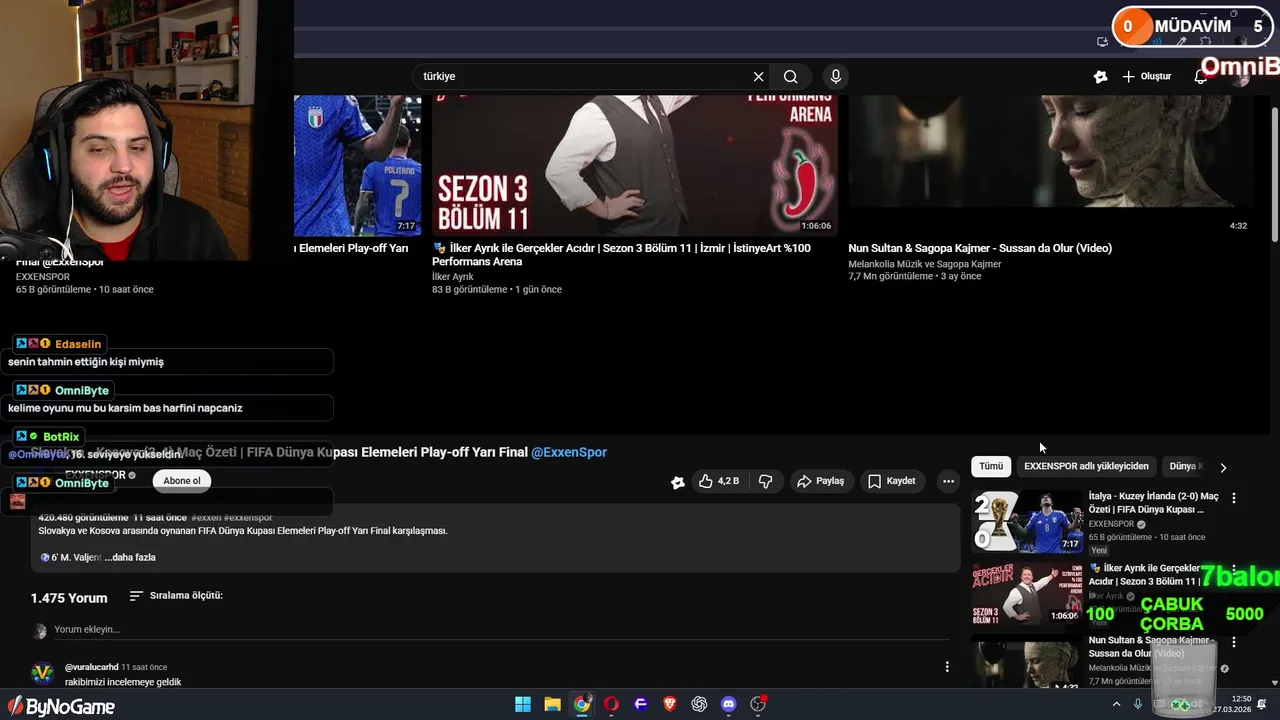1280x720 pixels.
Task: Expand description with ...daha fazla
Action: pyautogui.click(x=130, y=557)
